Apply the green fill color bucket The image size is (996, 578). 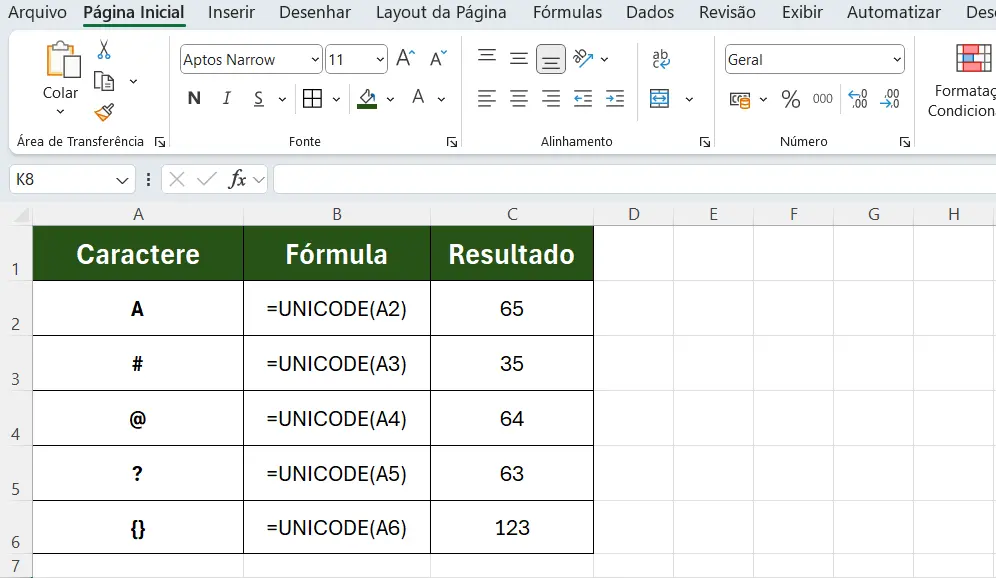[x=367, y=98]
